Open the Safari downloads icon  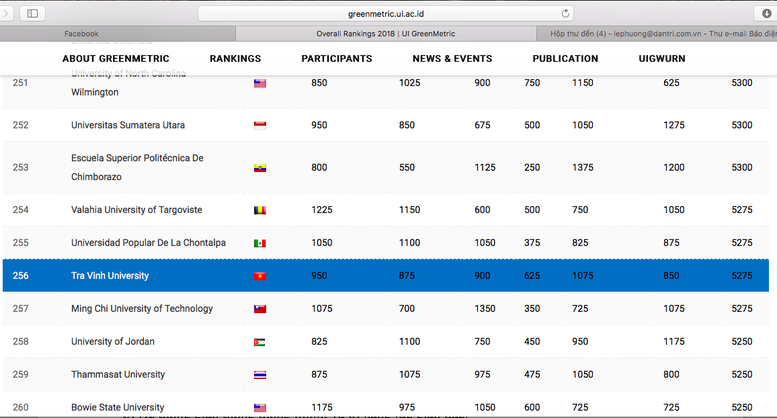coord(767,13)
